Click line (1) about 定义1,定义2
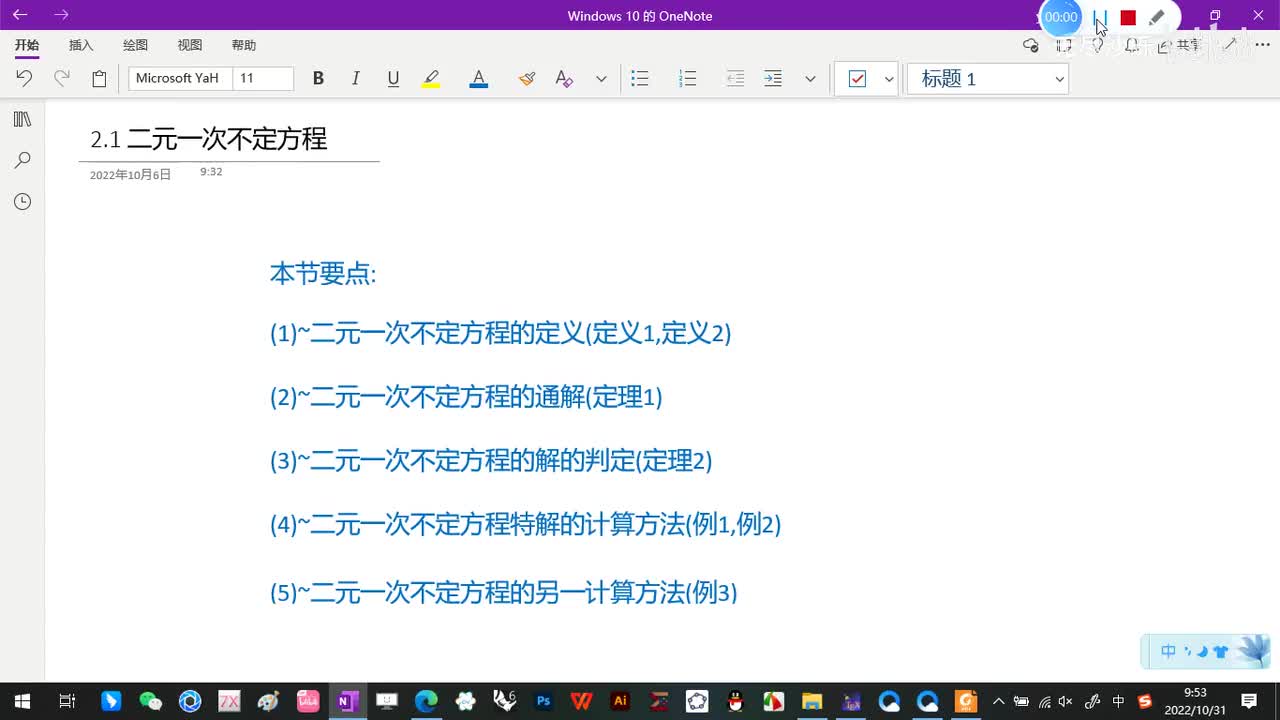The image size is (1280, 720). [500, 333]
